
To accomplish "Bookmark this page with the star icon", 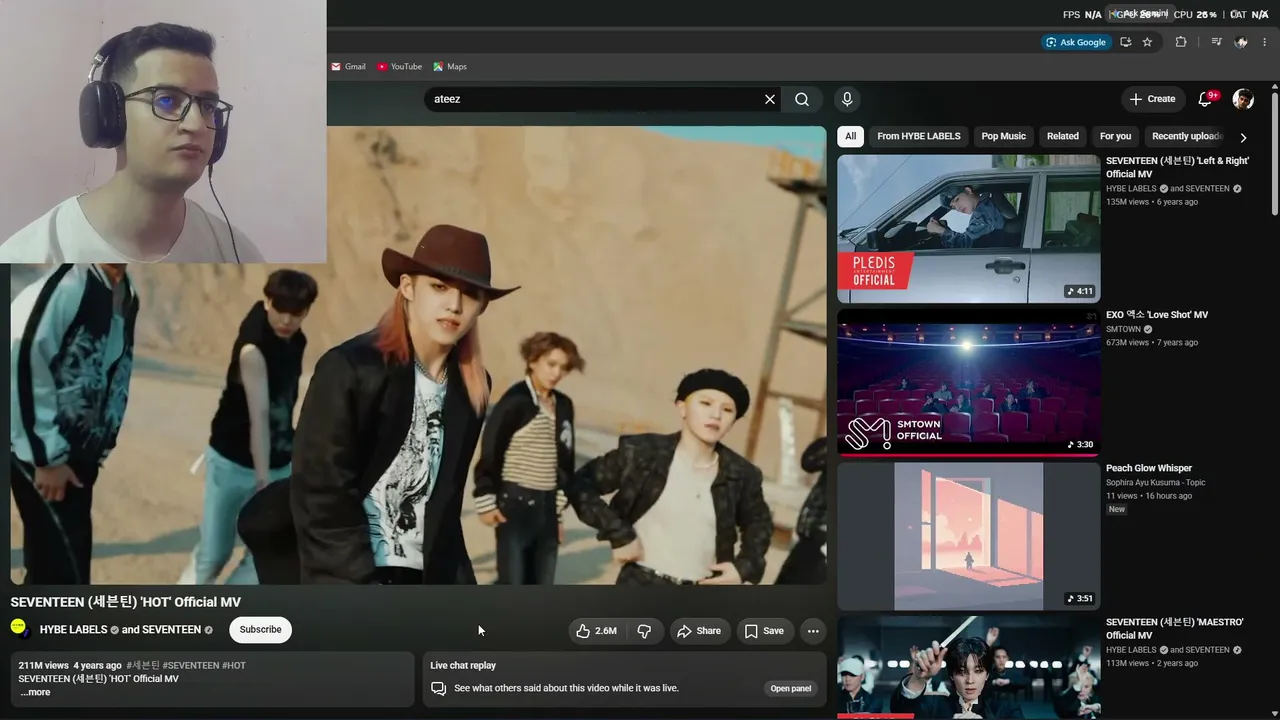I will [1147, 42].
